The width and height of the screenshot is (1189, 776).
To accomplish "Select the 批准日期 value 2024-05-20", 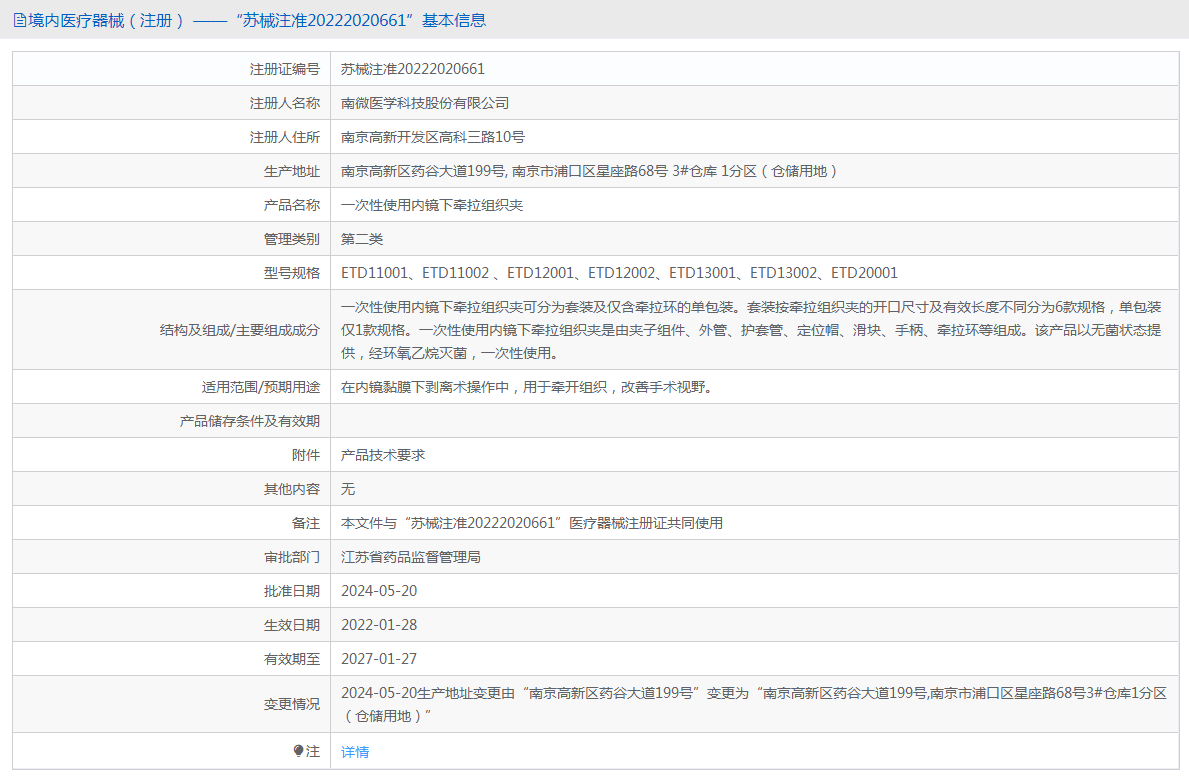I will click(x=379, y=591).
